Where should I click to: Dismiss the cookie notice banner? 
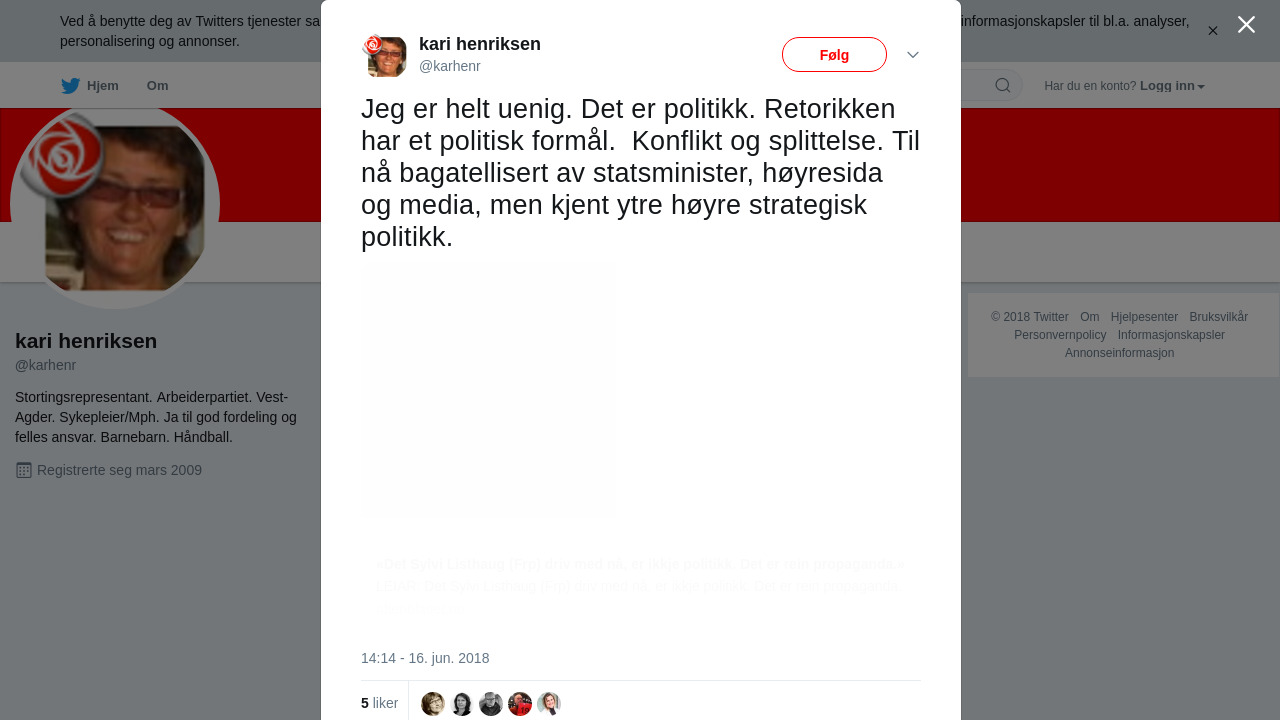click(1213, 31)
